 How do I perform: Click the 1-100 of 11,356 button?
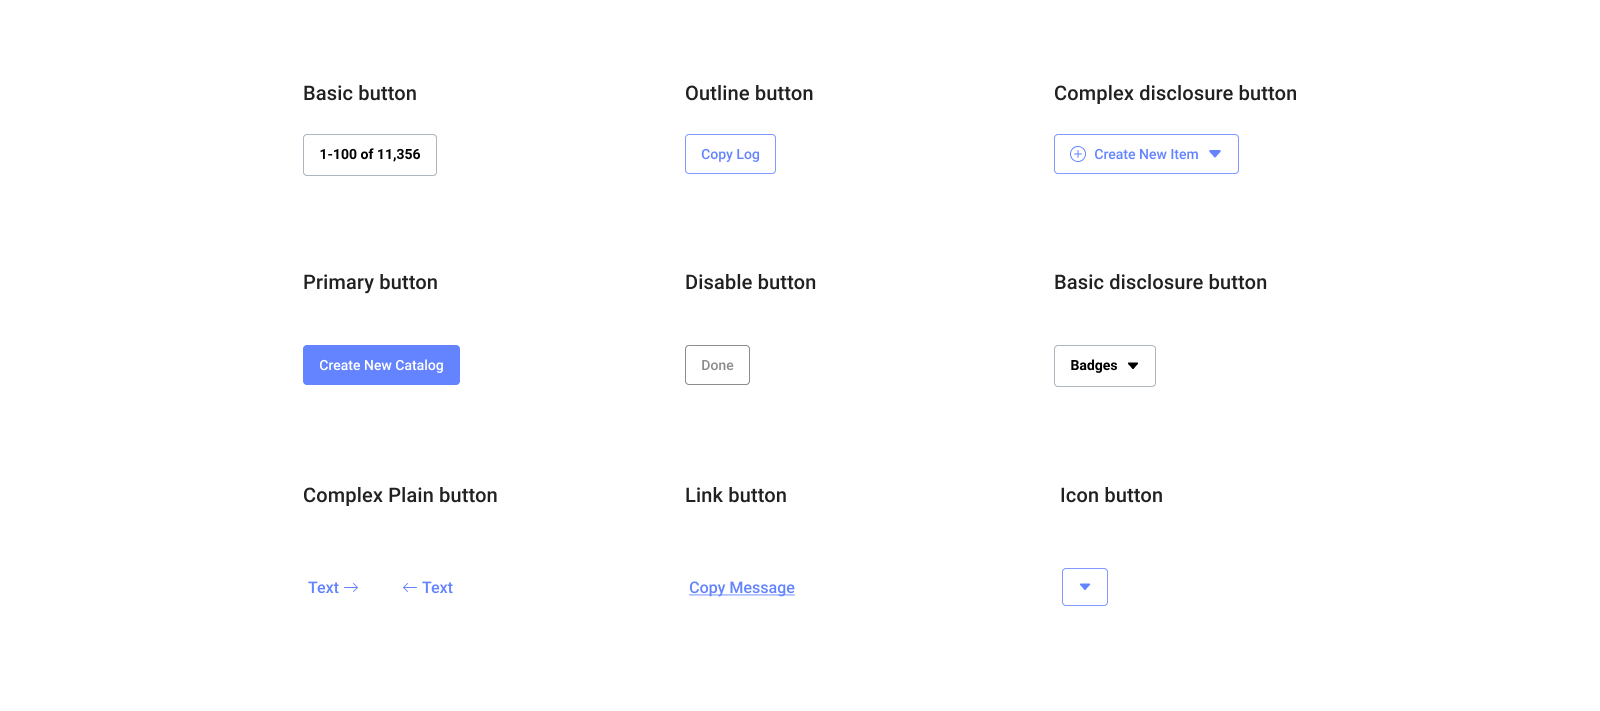tap(370, 155)
